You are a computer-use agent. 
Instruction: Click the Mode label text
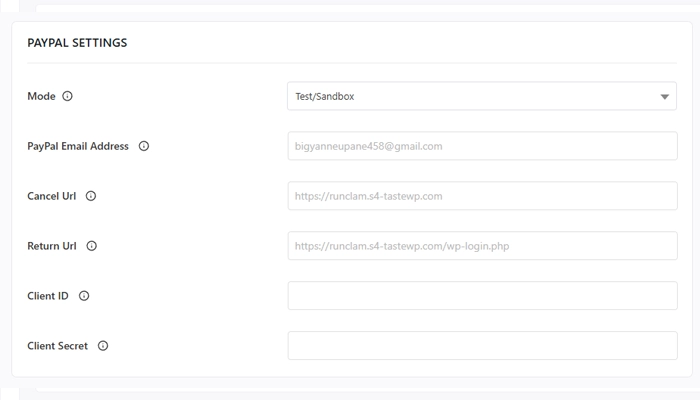click(x=41, y=96)
